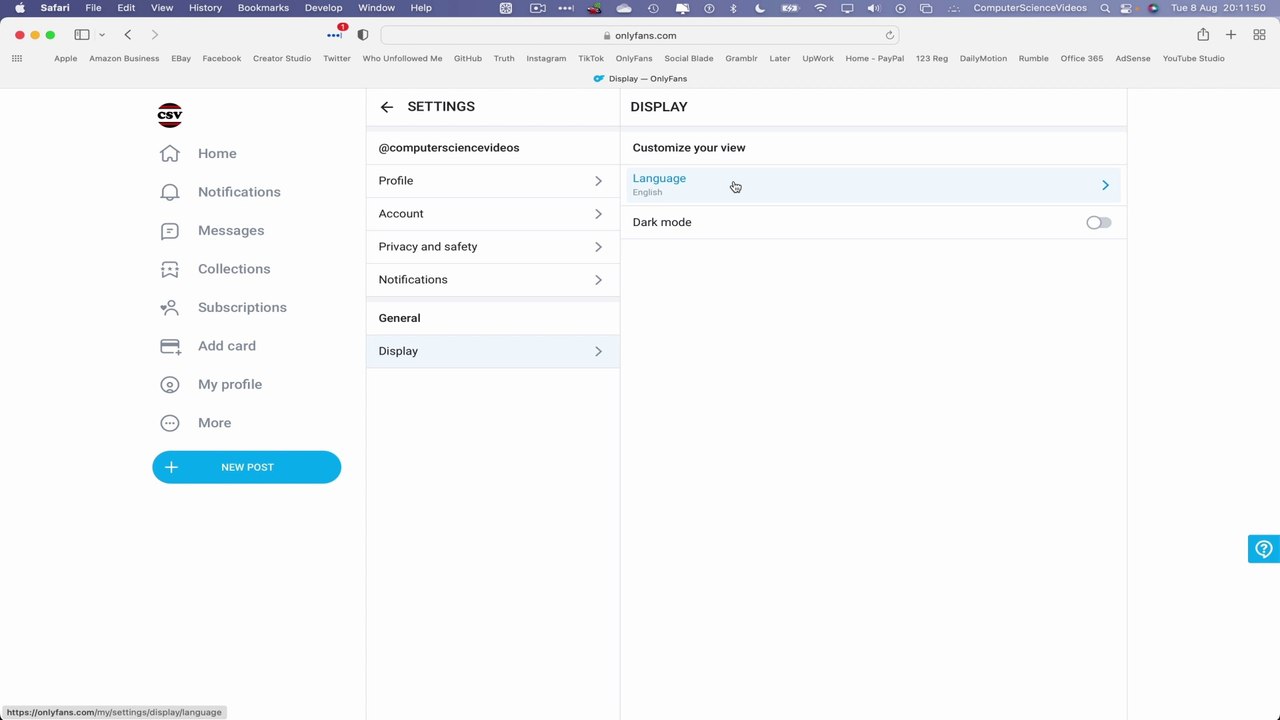This screenshot has height=720, width=1280.
Task: Click the onlyfans.com address bar
Action: pos(640,35)
